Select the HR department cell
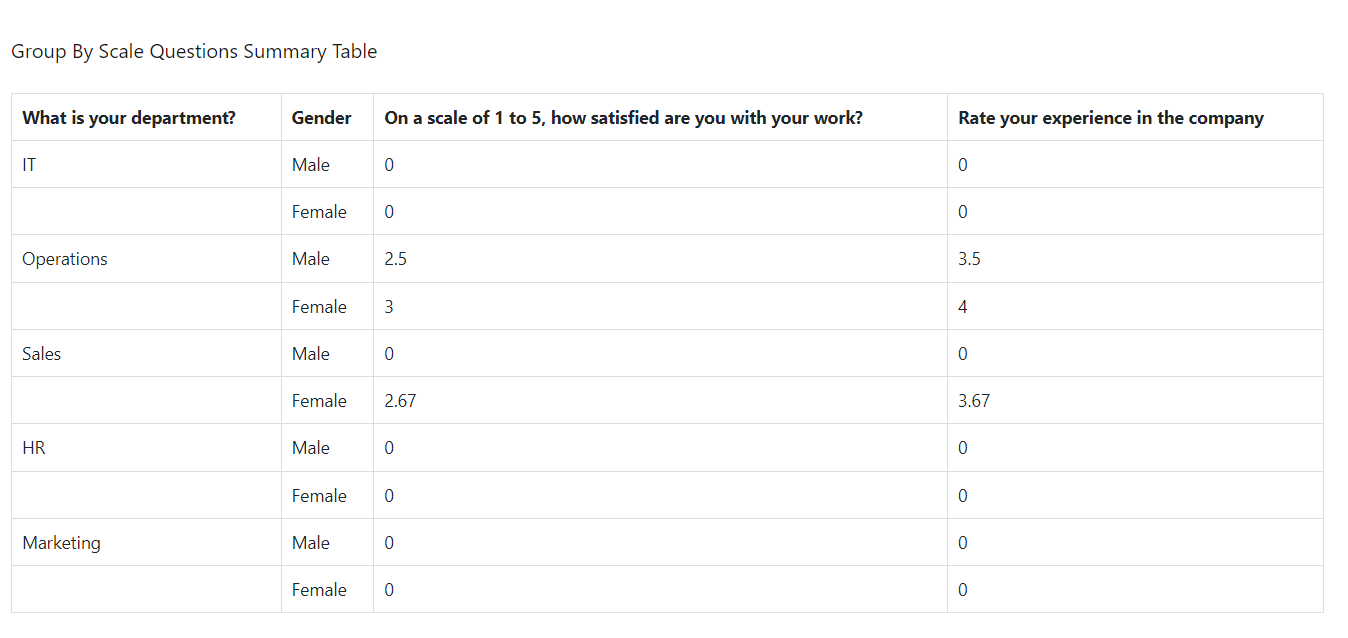1348x638 pixels. [x=34, y=448]
